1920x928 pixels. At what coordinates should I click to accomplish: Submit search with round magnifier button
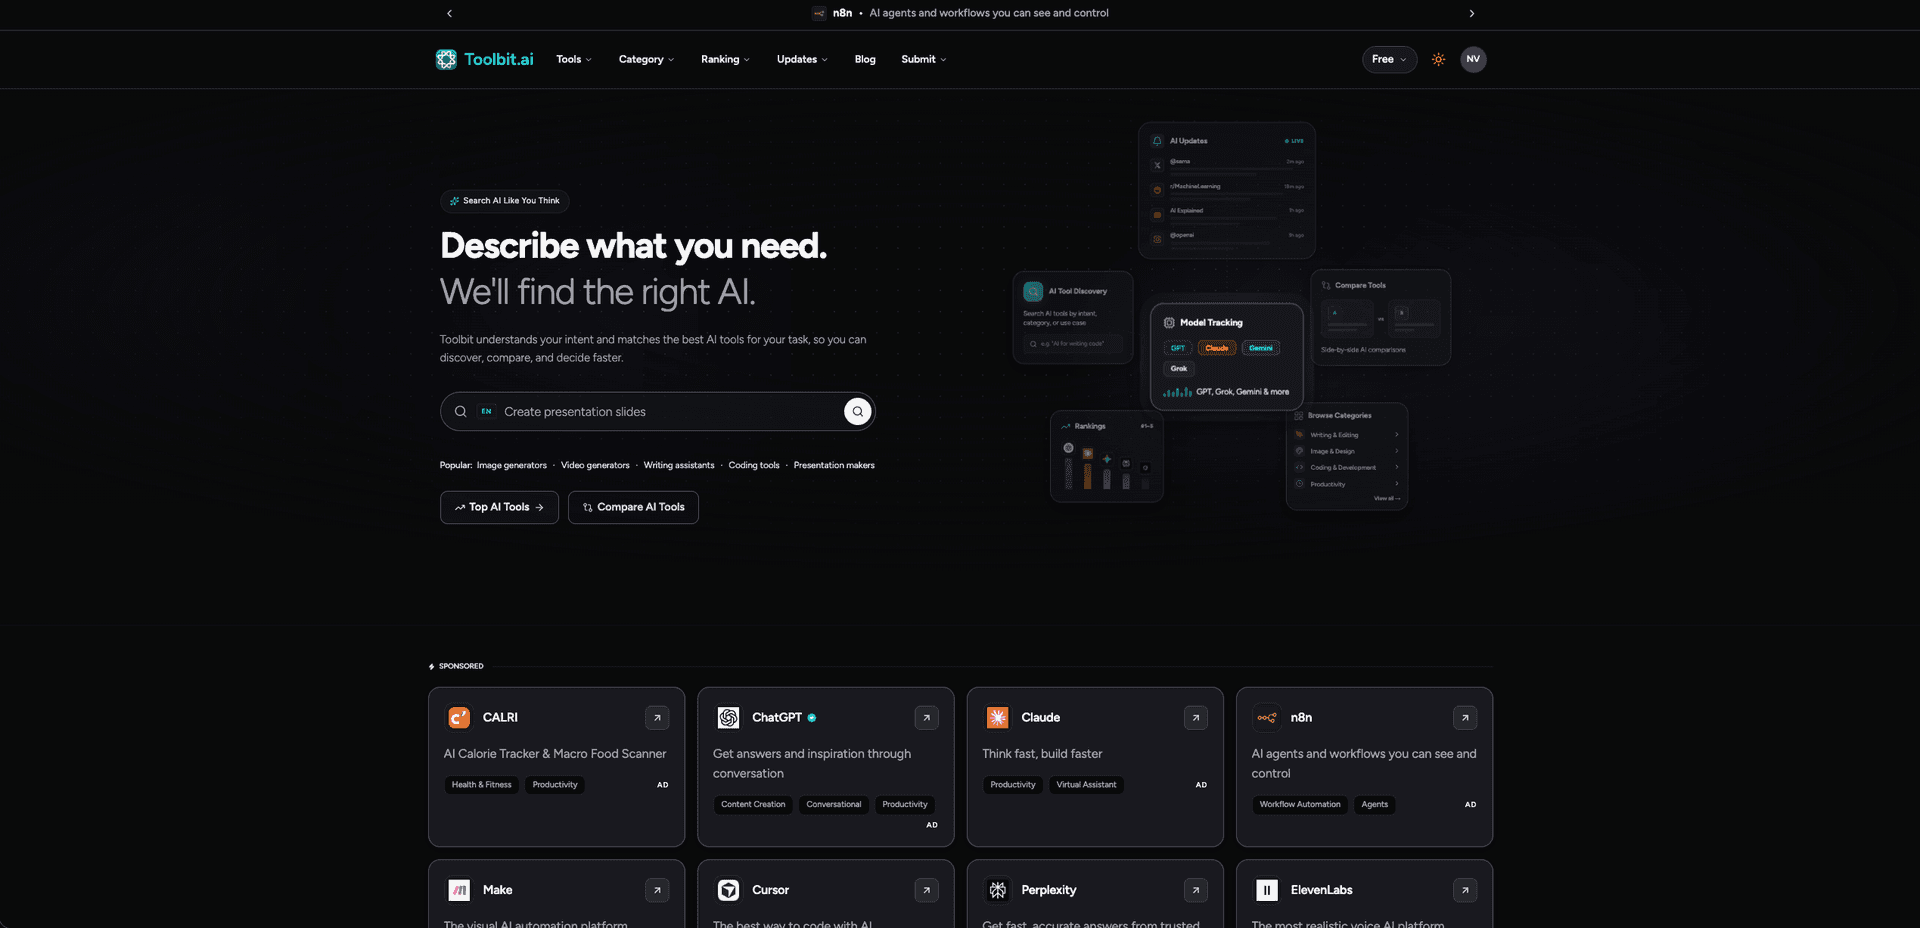coord(857,411)
